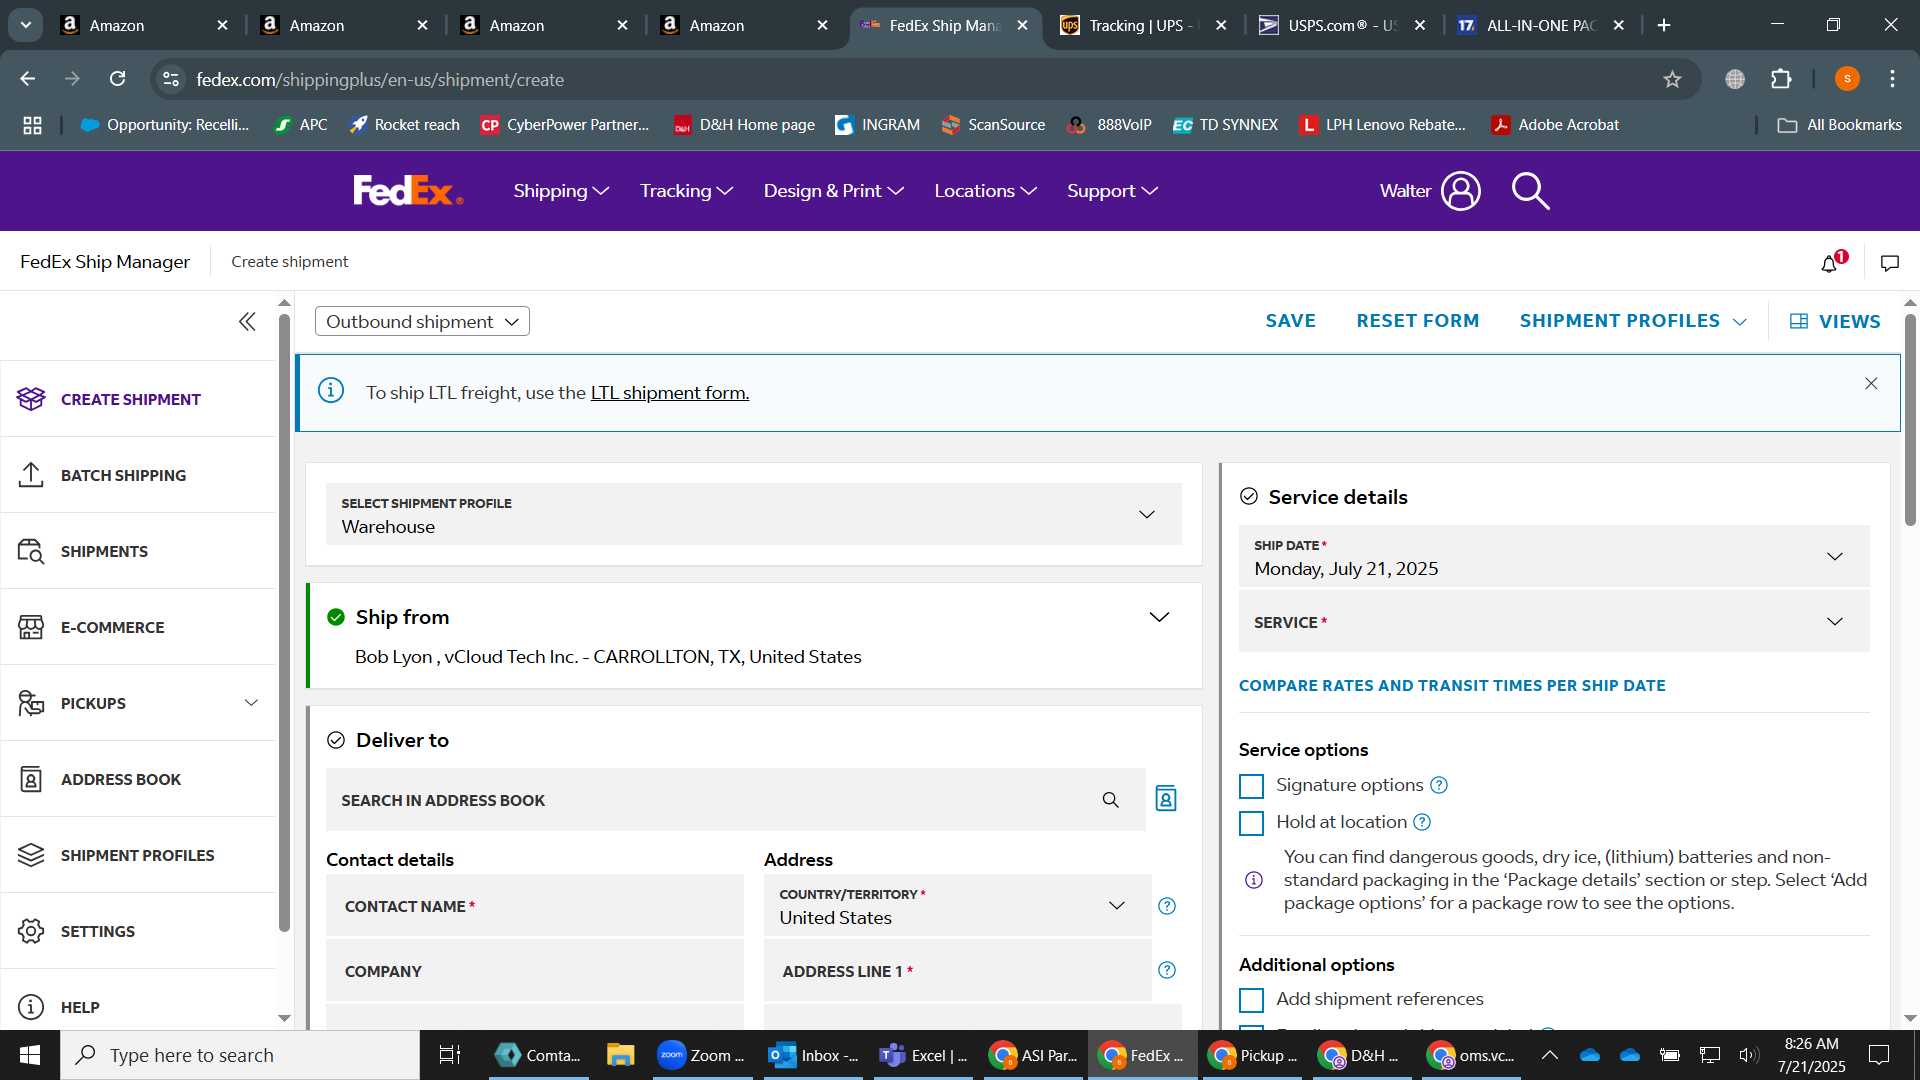1920x1080 pixels.
Task: Click the Batch Shipping upload icon
Action: (31, 475)
